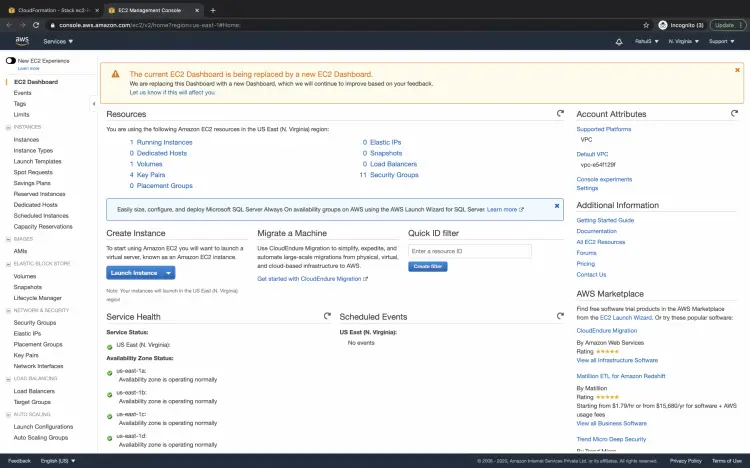Screen dimensions: 750x468
Task: Refresh the Resources section
Action: (x=561, y=114)
